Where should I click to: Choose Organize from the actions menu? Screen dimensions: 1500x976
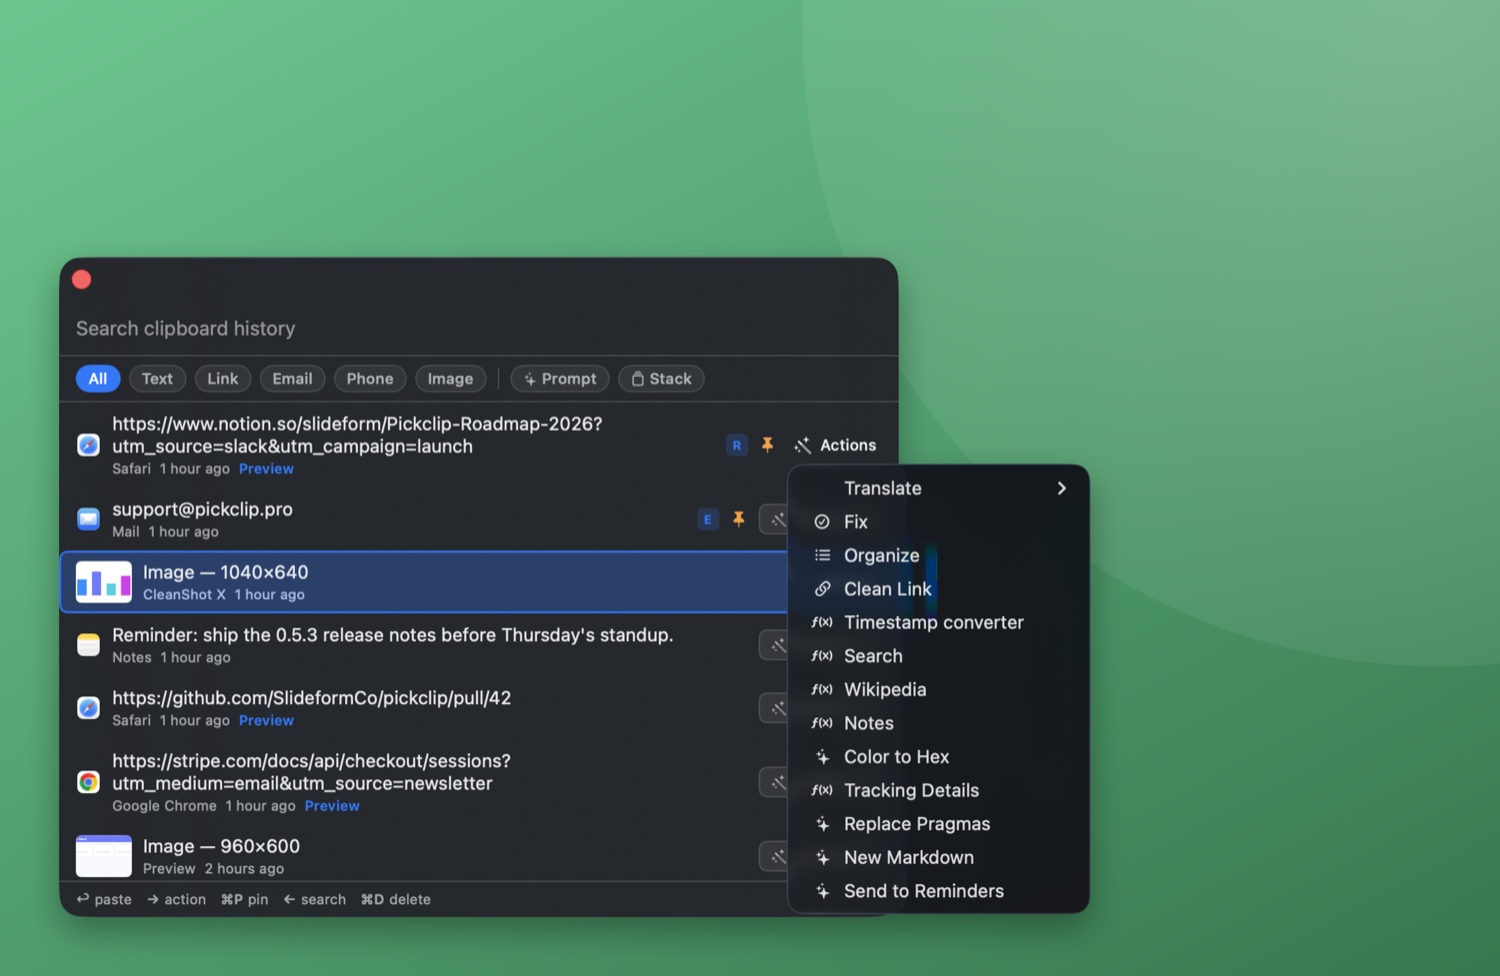(x=938, y=555)
